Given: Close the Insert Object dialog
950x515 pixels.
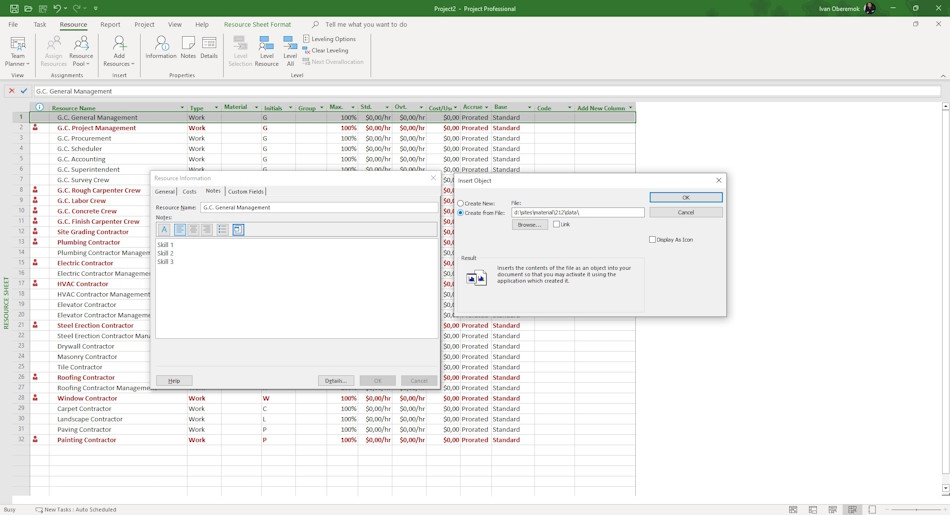Looking at the screenshot, I should click(719, 181).
